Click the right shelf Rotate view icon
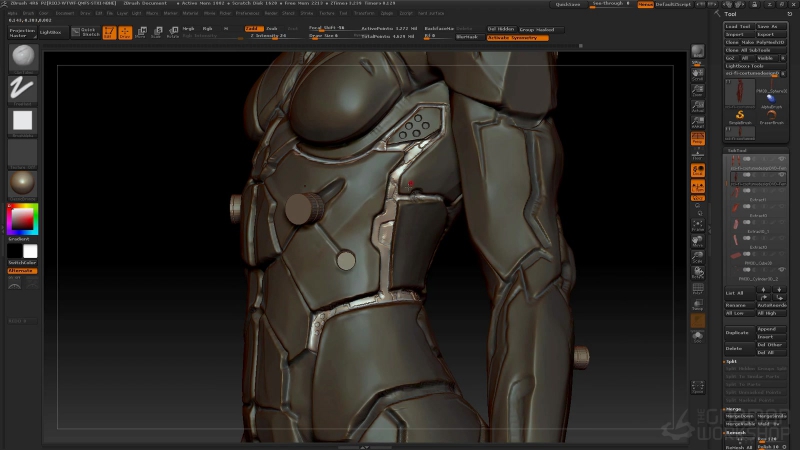This screenshot has height=450, width=800. coord(697,273)
